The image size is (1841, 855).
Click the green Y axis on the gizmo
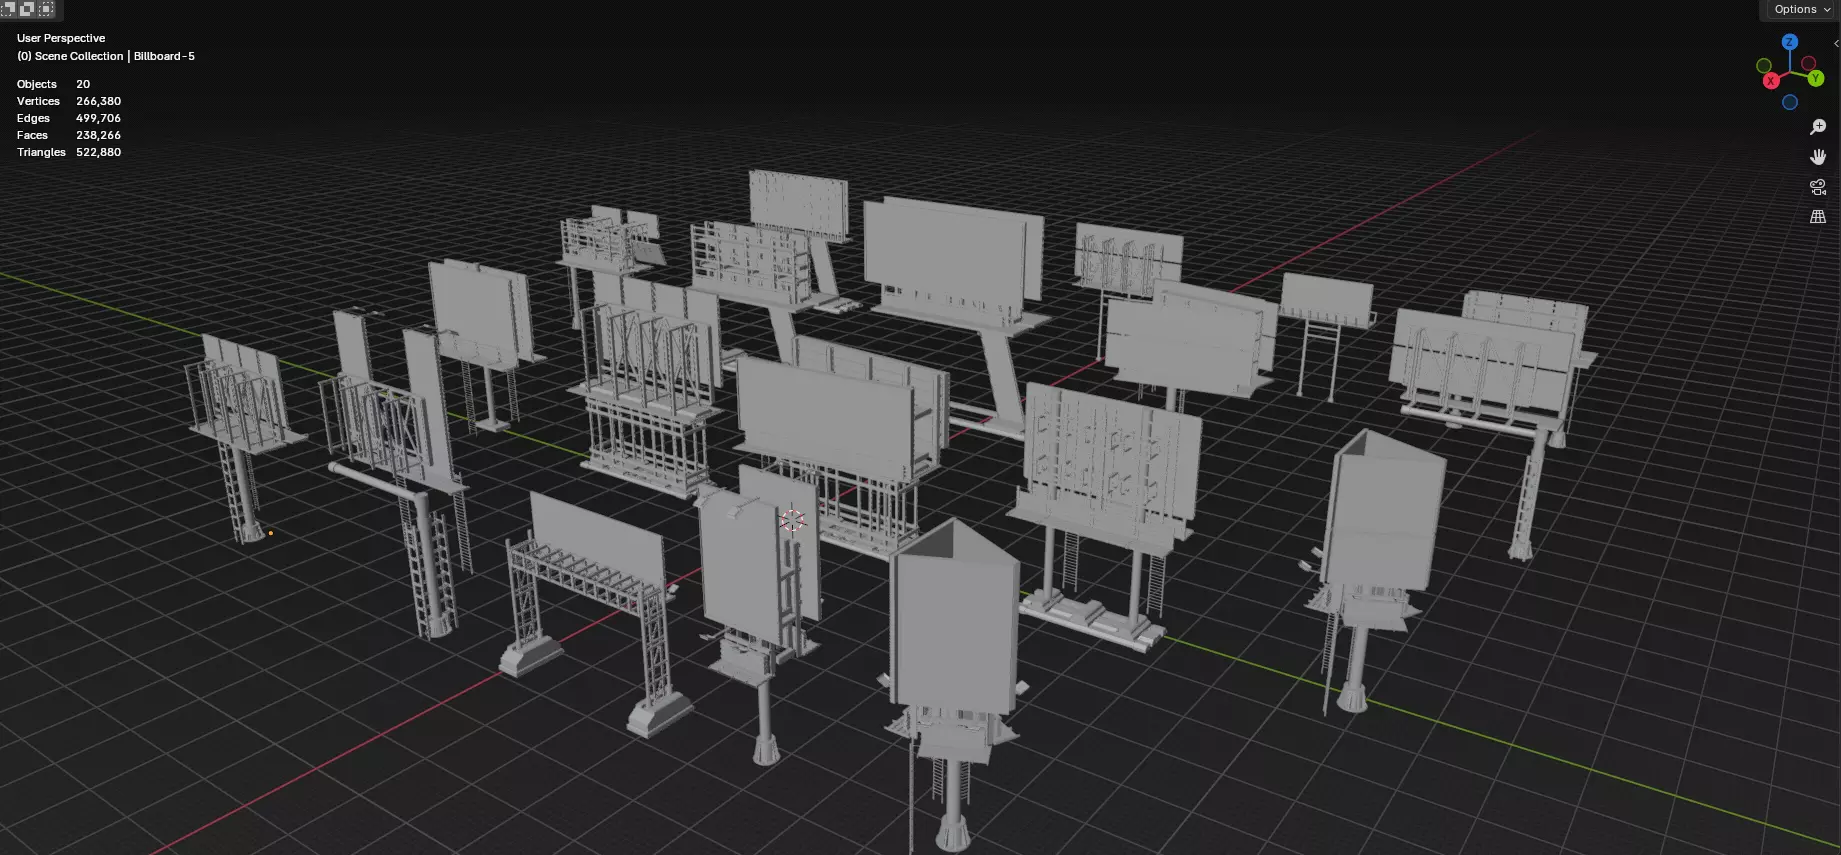click(1816, 78)
